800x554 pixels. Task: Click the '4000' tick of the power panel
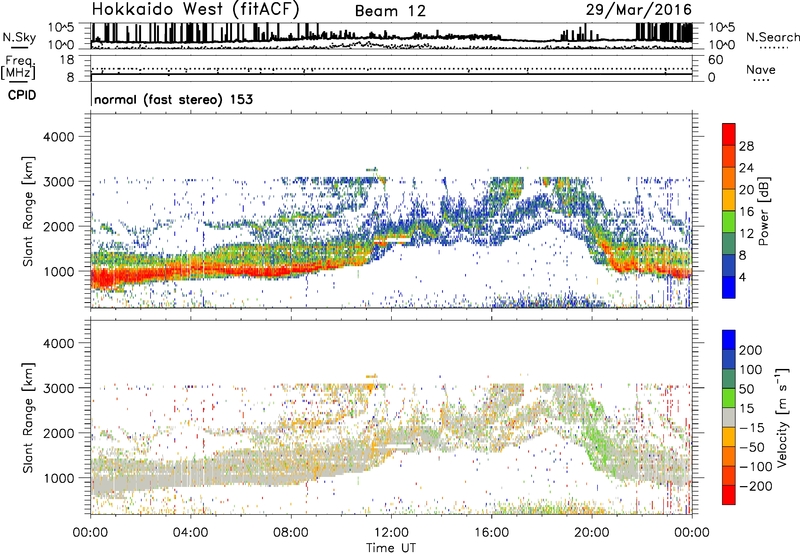pos(58,137)
